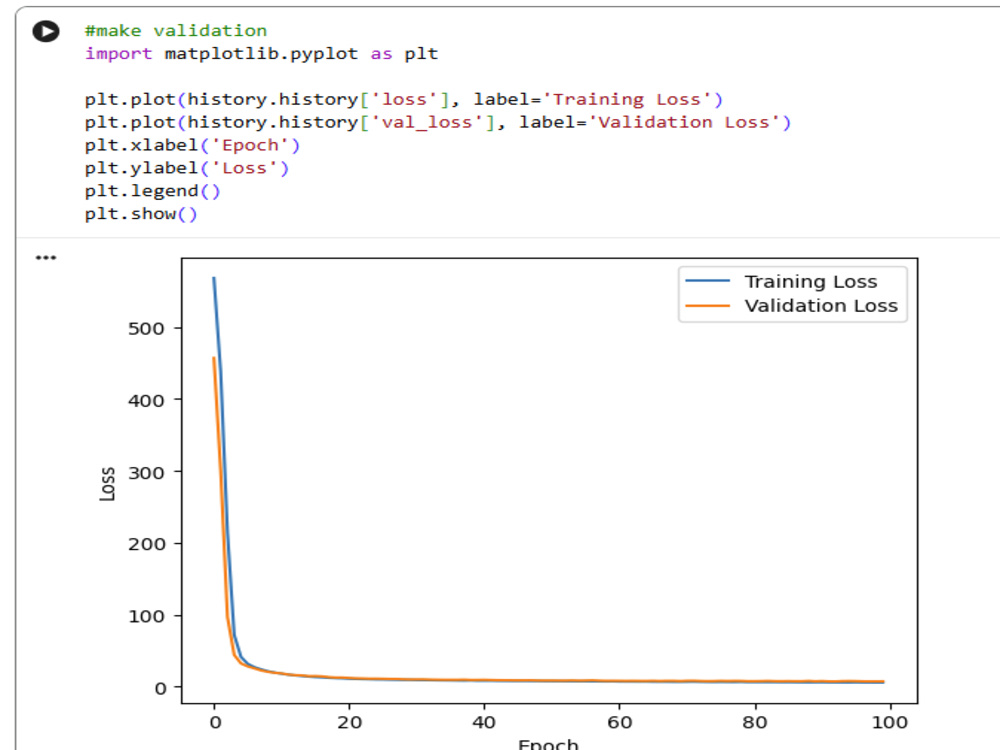Click the y-axis tick label 500

click(x=146, y=328)
